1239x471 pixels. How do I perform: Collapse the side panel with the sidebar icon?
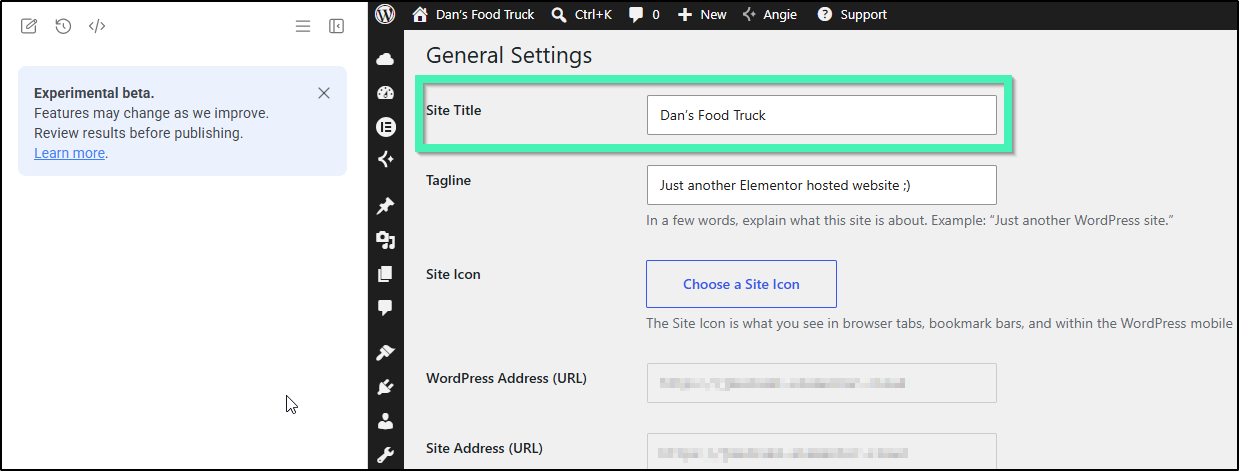(x=336, y=26)
